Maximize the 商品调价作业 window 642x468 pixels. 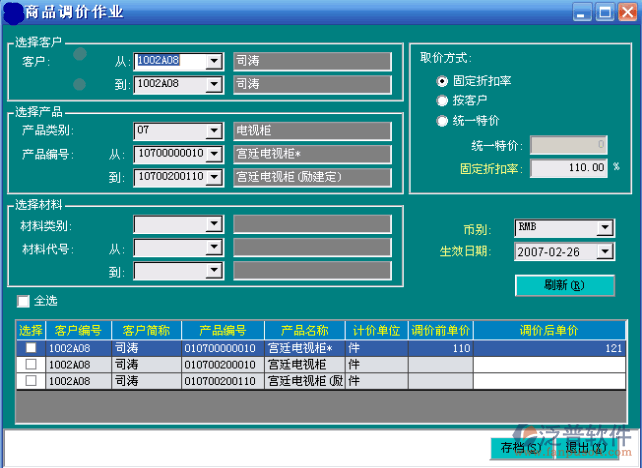604,12
